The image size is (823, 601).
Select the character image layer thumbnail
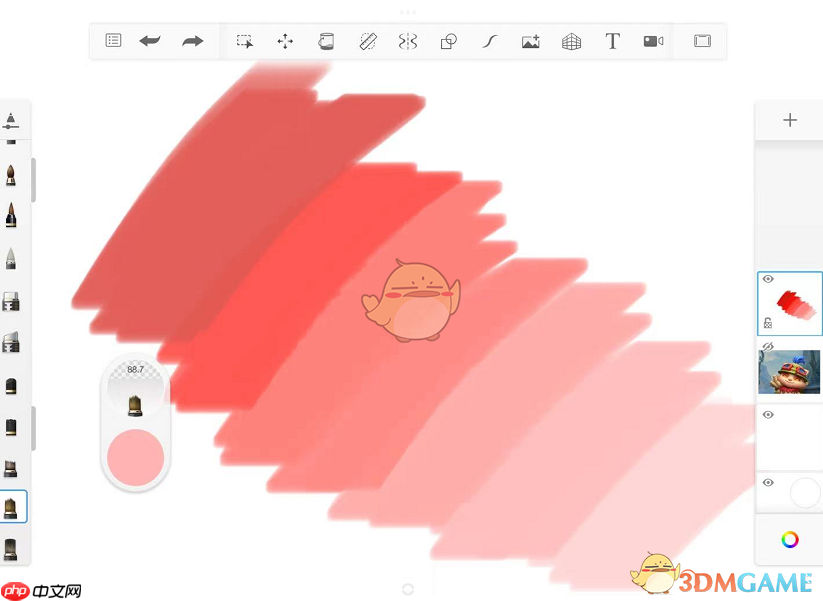tap(790, 372)
